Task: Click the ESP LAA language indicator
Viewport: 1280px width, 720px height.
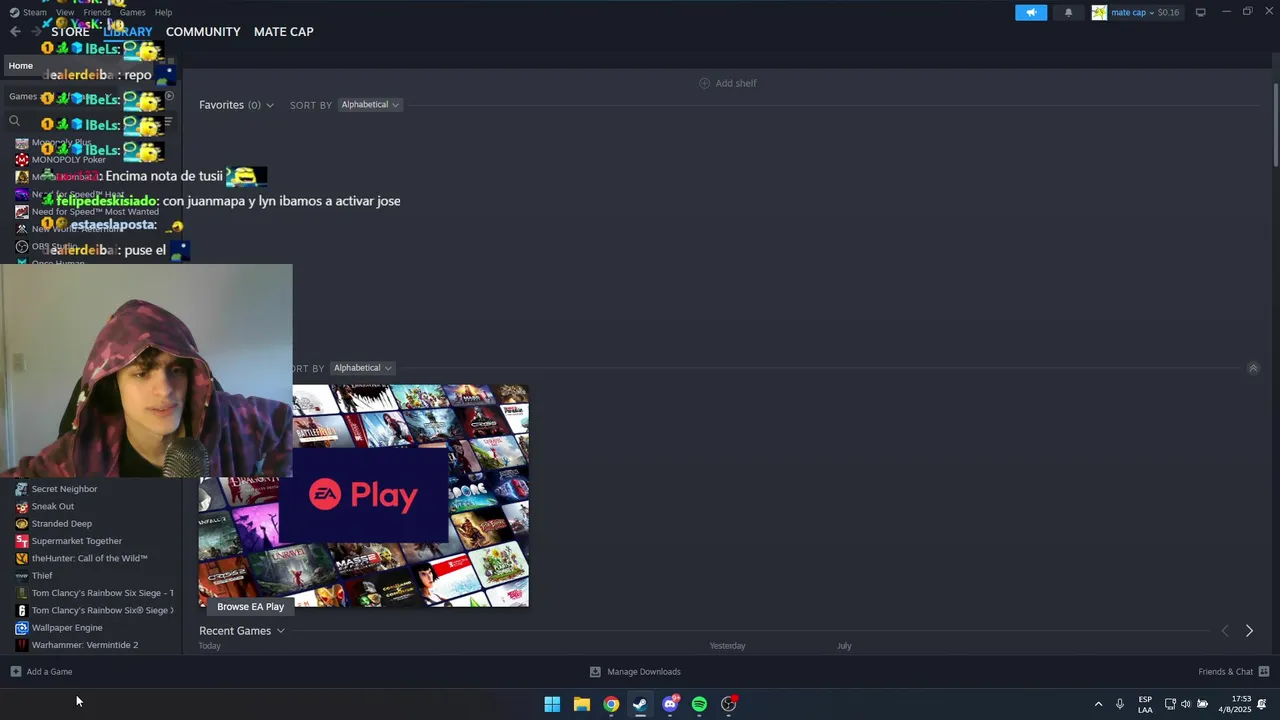Action: click(1145, 704)
